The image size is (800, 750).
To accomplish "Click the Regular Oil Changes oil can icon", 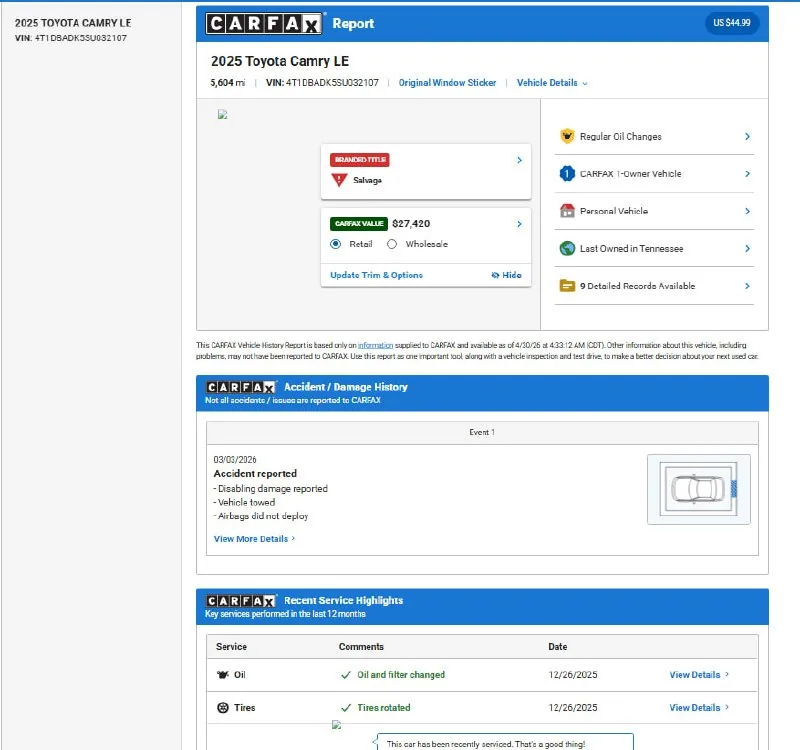I will tap(567, 136).
